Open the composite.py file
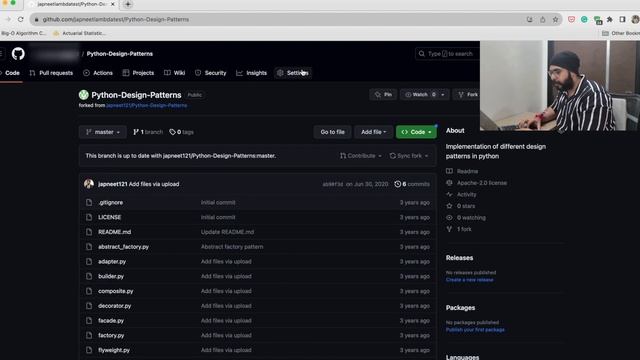This screenshot has height=360, width=640. pos(116,291)
